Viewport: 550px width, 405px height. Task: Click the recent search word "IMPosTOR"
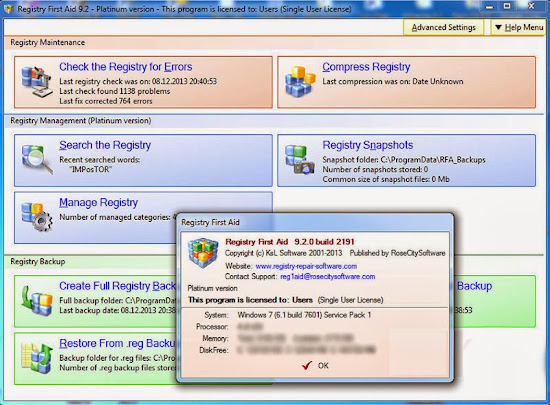(91, 169)
